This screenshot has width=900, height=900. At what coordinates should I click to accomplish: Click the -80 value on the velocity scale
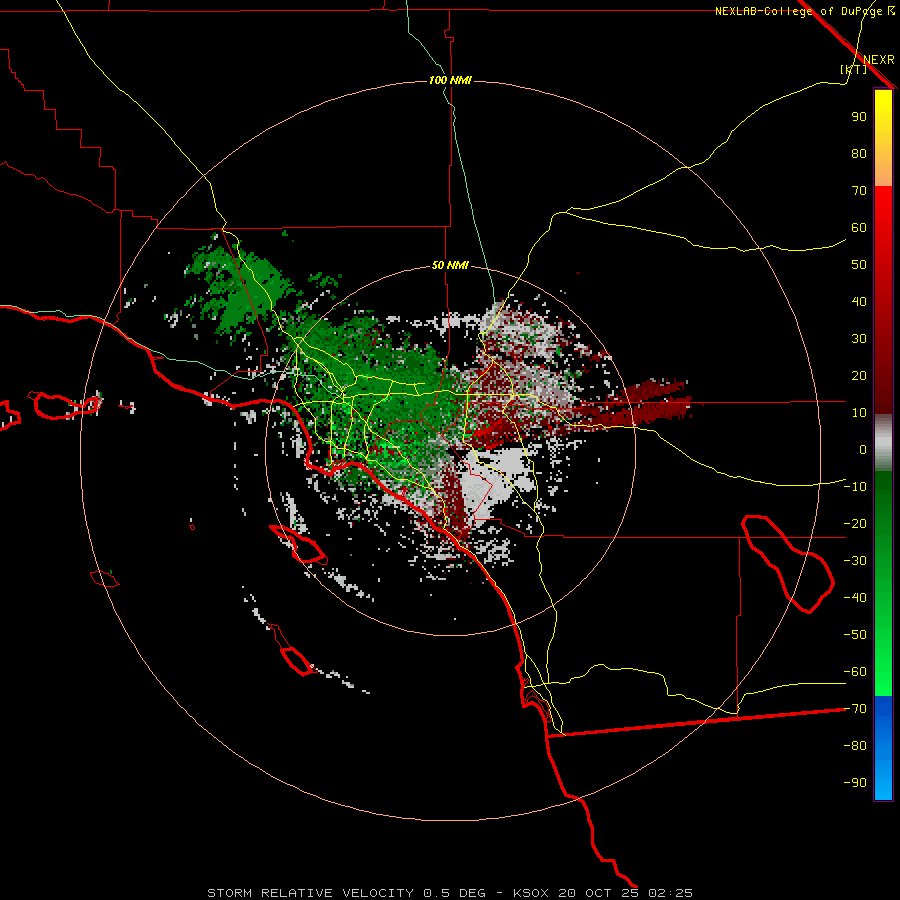(855, 746)
